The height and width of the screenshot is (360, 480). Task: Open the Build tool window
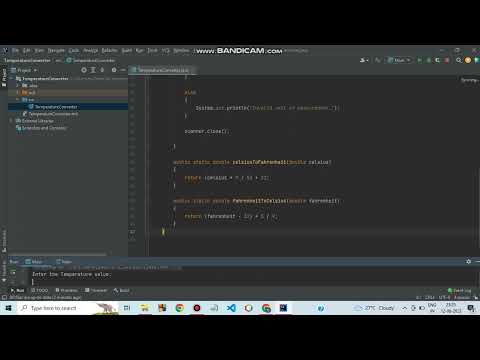point(121,290)
